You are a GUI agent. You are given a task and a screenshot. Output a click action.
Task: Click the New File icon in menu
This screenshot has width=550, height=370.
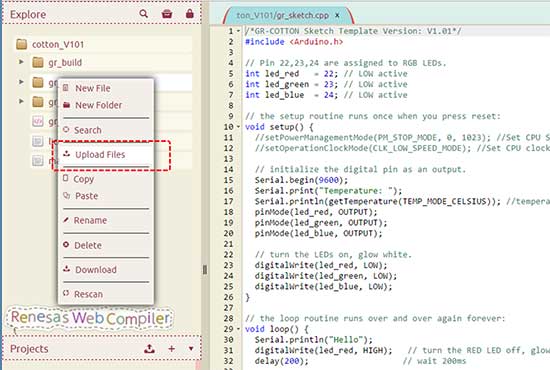(x=66, y=88)
